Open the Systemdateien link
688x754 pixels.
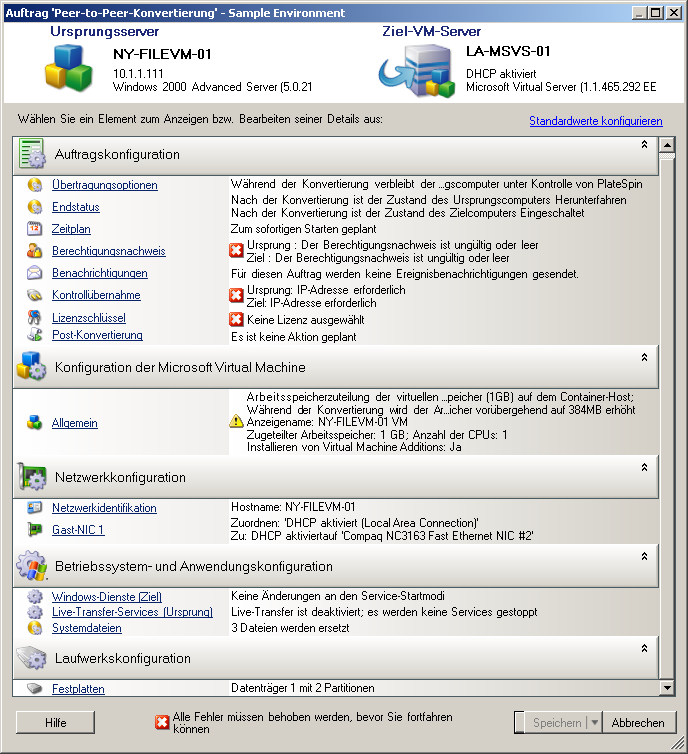[x=87, y=628]
